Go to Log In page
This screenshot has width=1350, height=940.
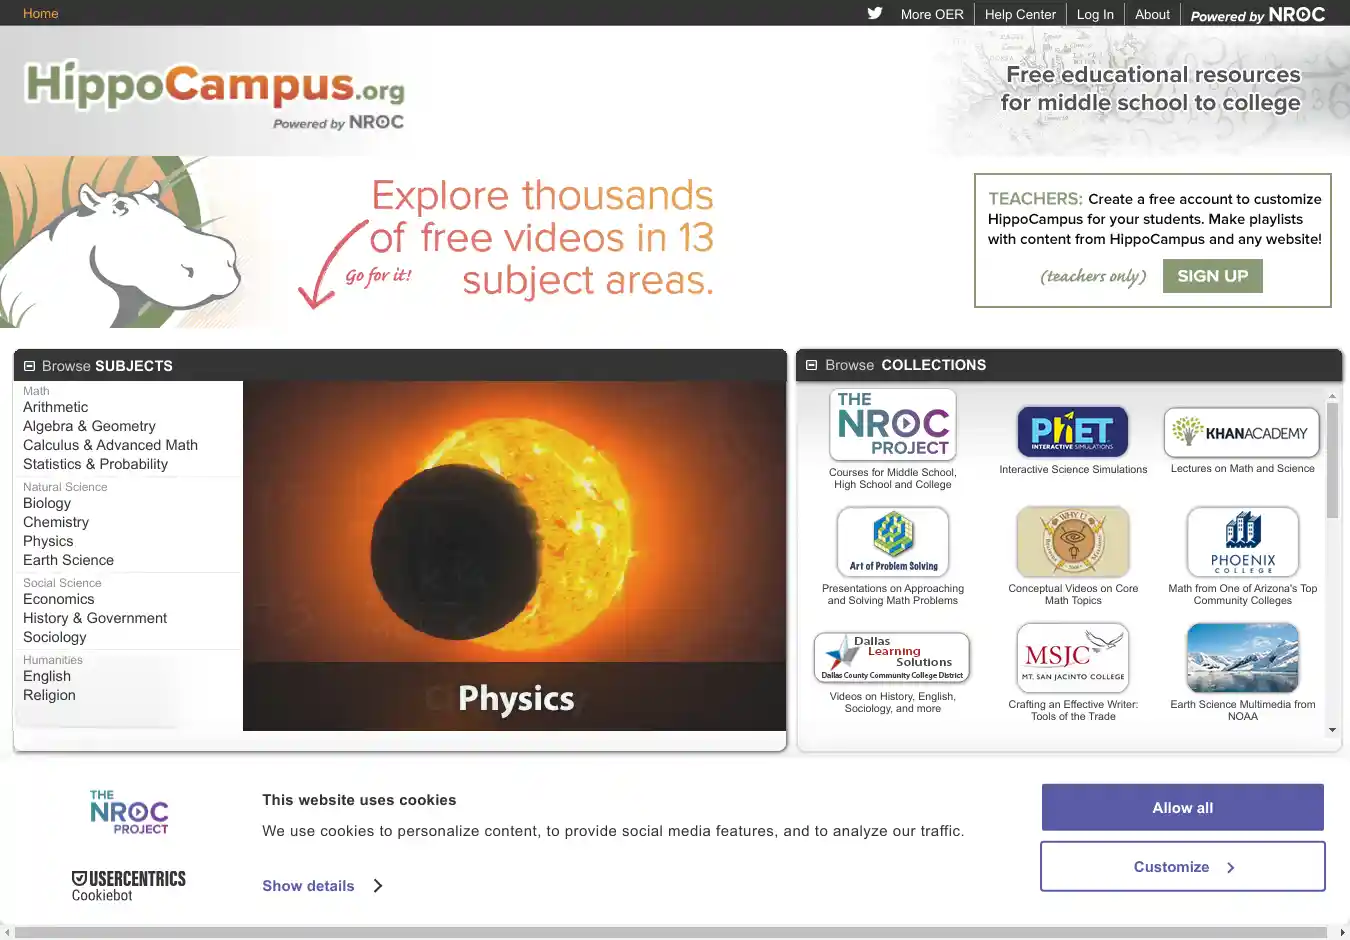[1094, 14]
